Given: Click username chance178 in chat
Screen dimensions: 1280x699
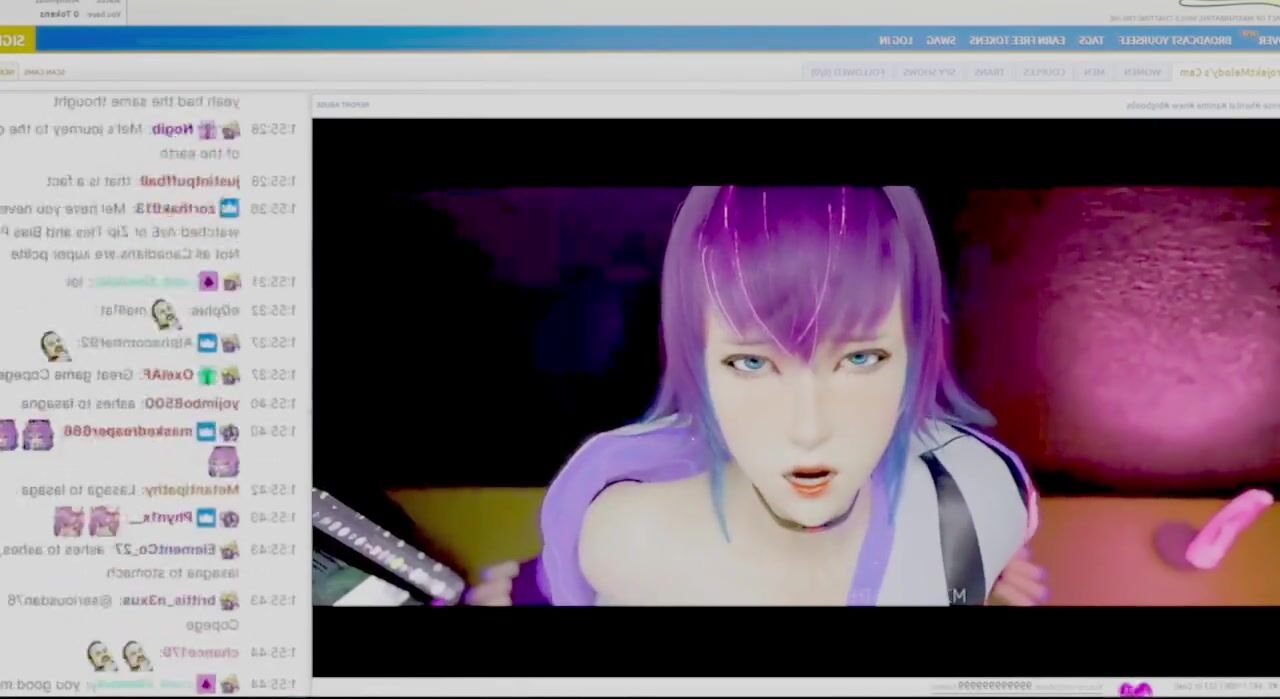Looking at the screenshot, I should [200, 653].
